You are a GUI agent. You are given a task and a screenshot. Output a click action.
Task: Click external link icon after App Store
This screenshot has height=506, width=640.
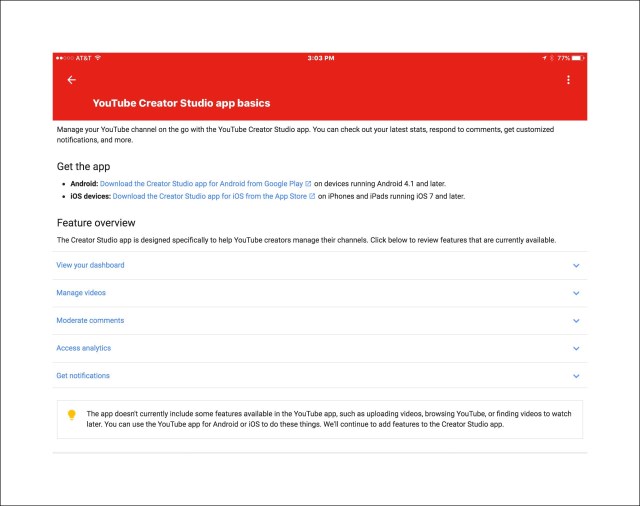coord(312,197)
